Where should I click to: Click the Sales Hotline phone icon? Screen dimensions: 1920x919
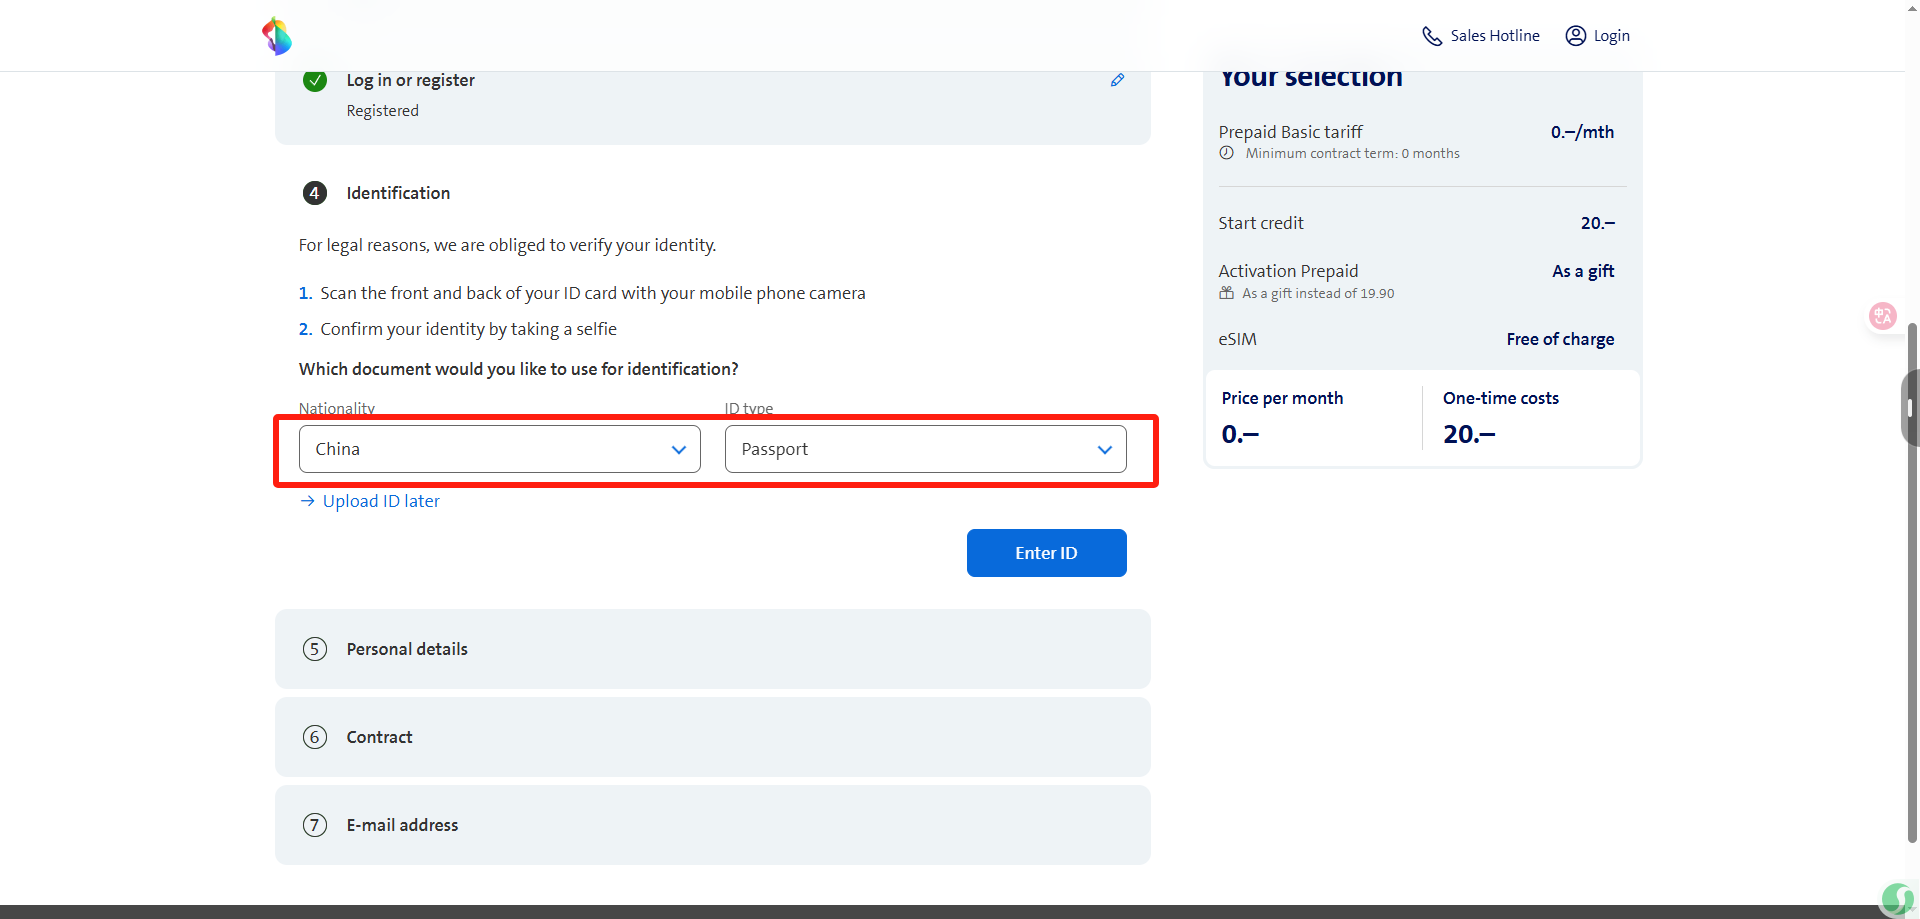pos(1432,36)
